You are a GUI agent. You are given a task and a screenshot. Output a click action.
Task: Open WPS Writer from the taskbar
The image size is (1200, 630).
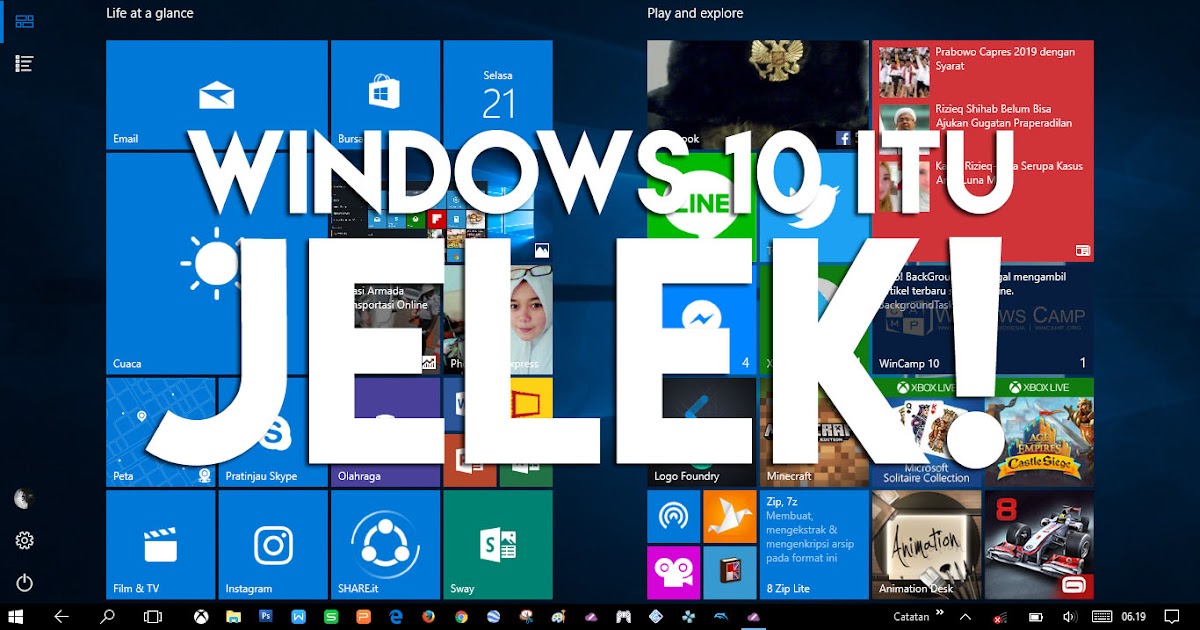(298, 617)
